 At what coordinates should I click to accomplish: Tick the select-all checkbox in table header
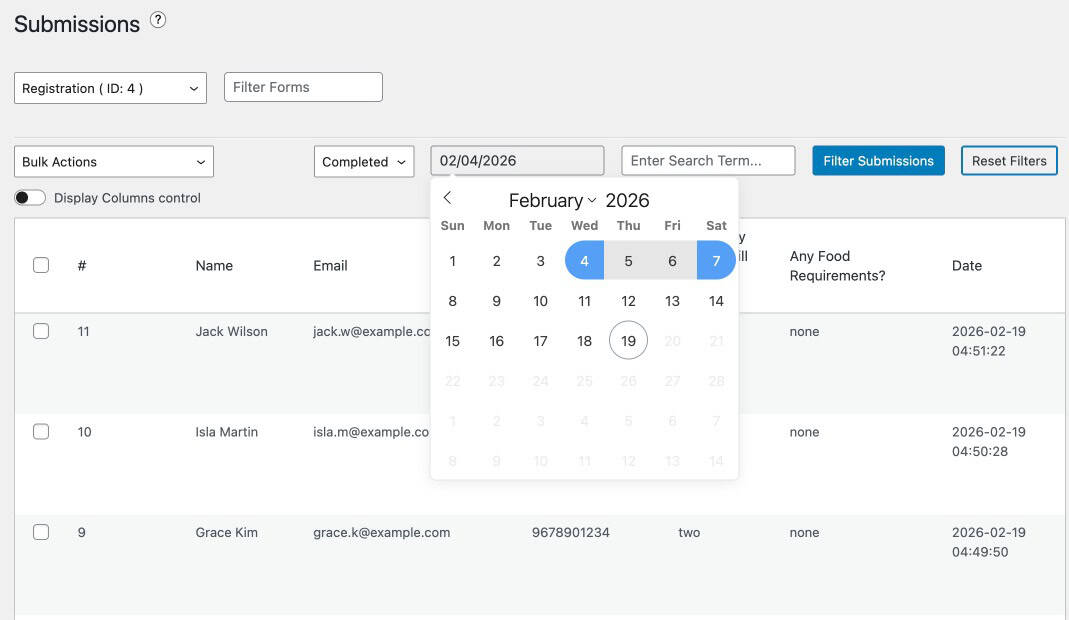point(41,265)
